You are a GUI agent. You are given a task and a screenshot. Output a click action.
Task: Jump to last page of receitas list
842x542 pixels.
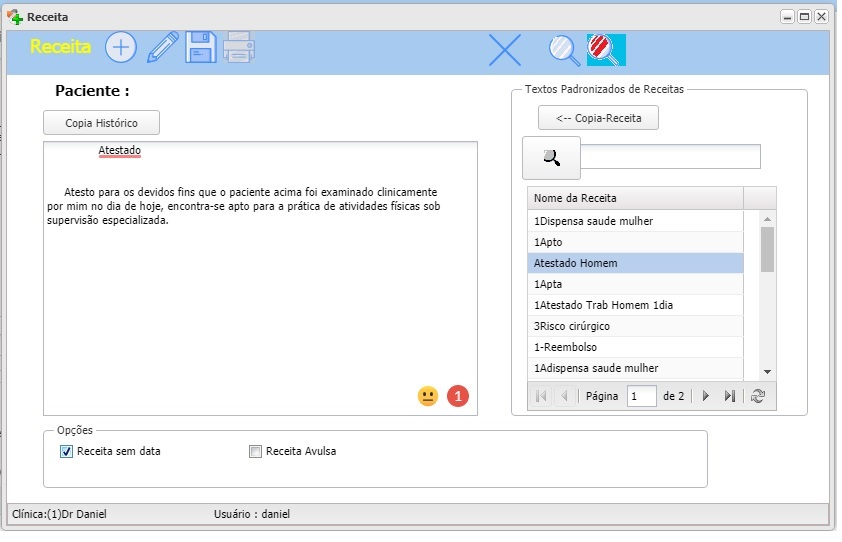click(x=730, y=396)
